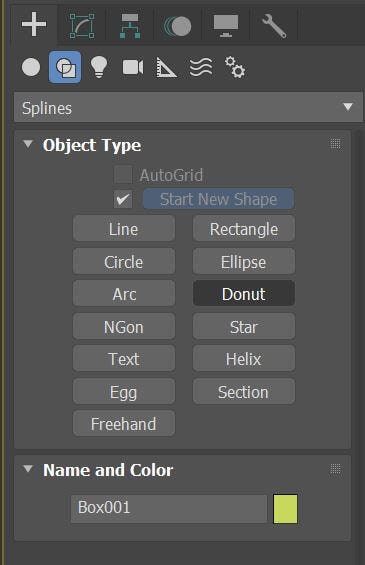
Task: Open the Utilities wrench tab
Action: (274, 26)
